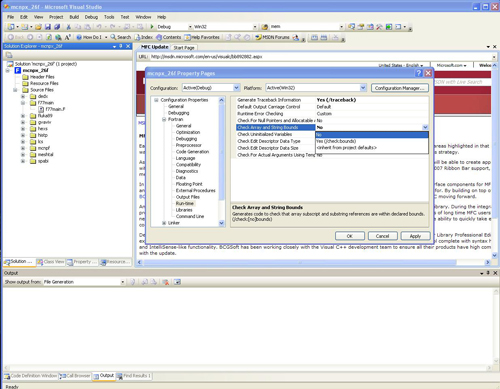Expand the Linker node in Property Pages
This screenshot has width=500, height=389.
point(164,223)
